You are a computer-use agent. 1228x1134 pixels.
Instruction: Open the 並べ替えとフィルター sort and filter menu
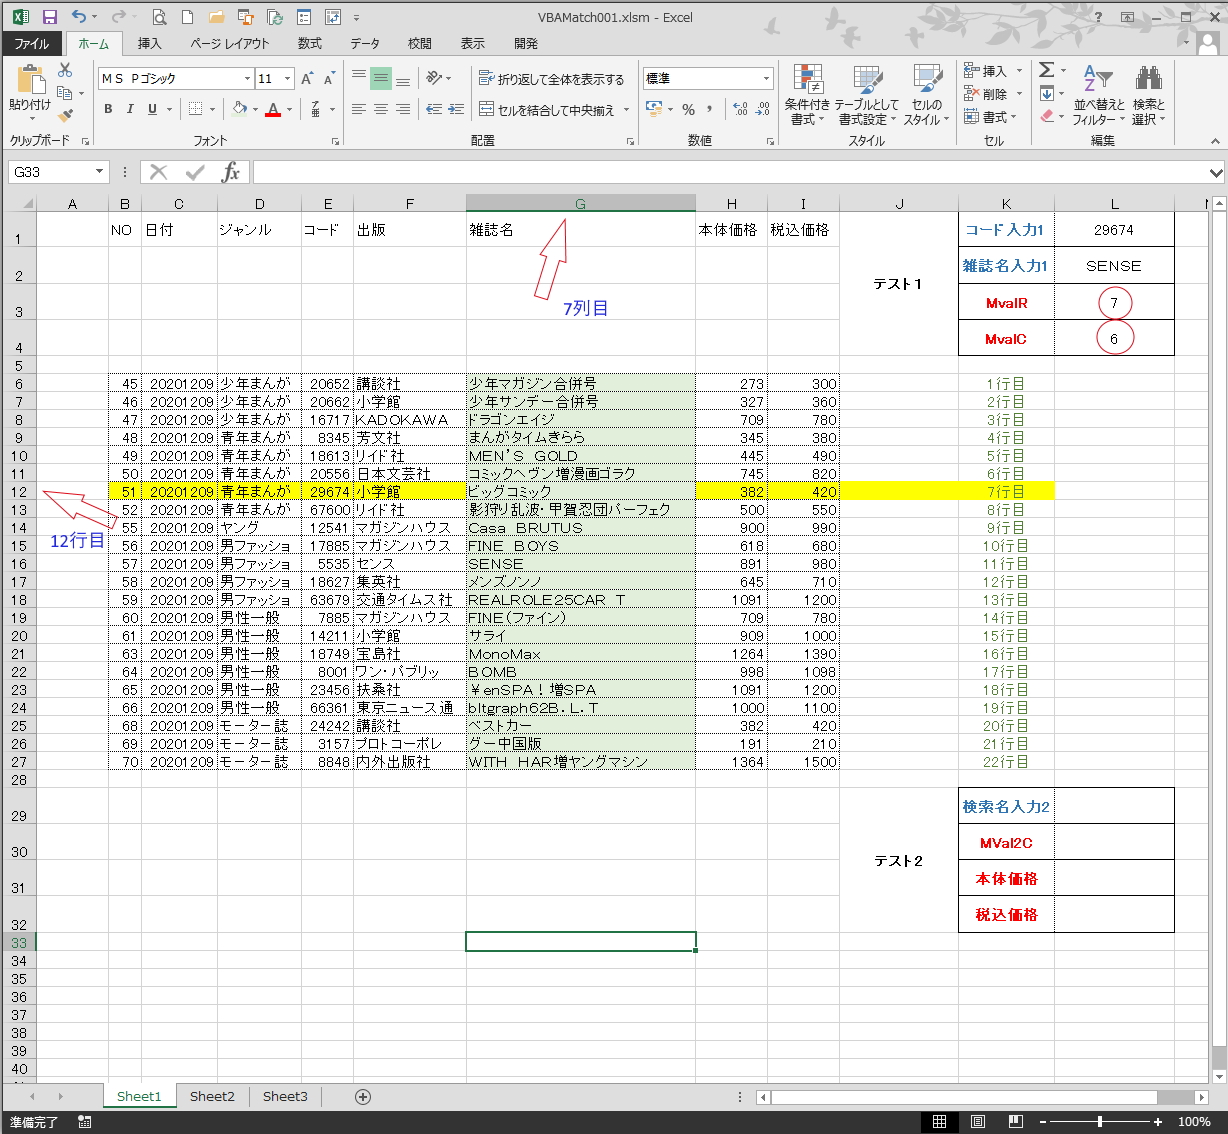click(1099, 95)
